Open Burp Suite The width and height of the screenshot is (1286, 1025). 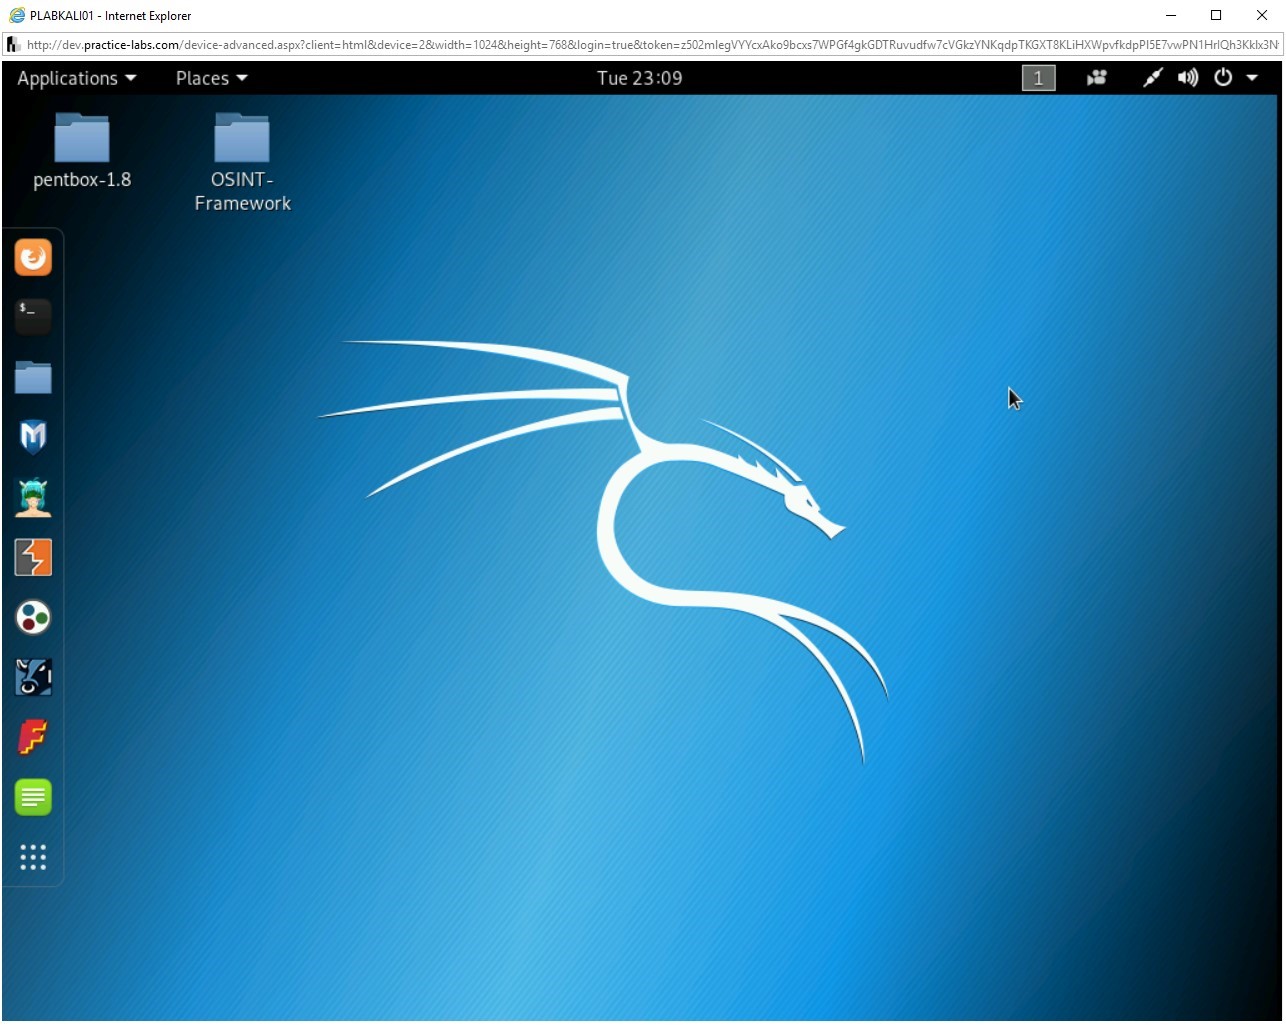[x=33, y=557]
